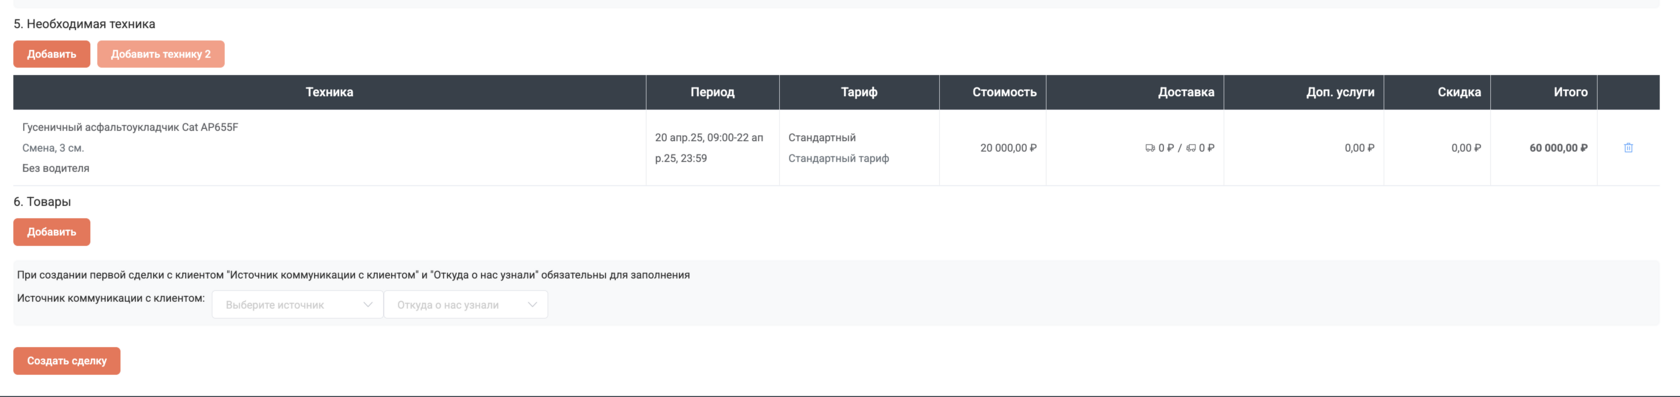Click the return delivery icon in Доставка cell
Screen dimensions: 1680x397
[1191, 148]
